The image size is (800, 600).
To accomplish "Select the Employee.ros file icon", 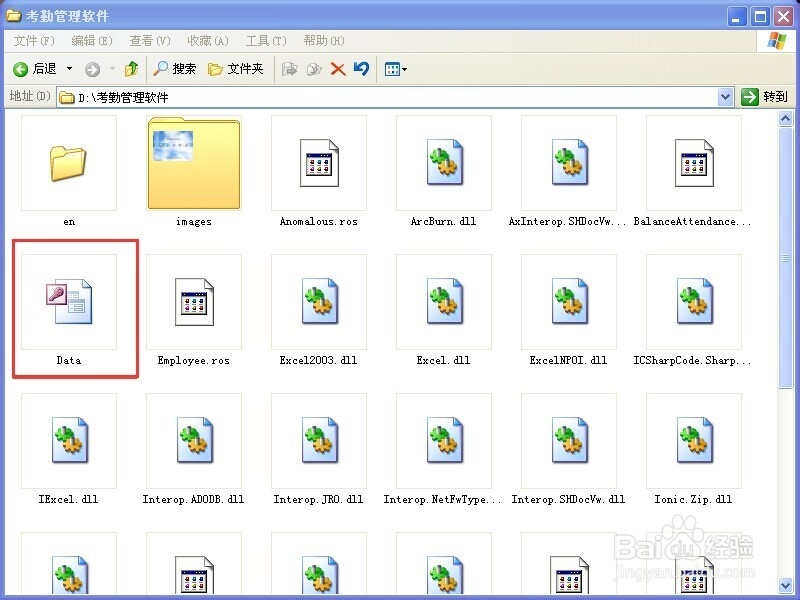I will point(194,302).
